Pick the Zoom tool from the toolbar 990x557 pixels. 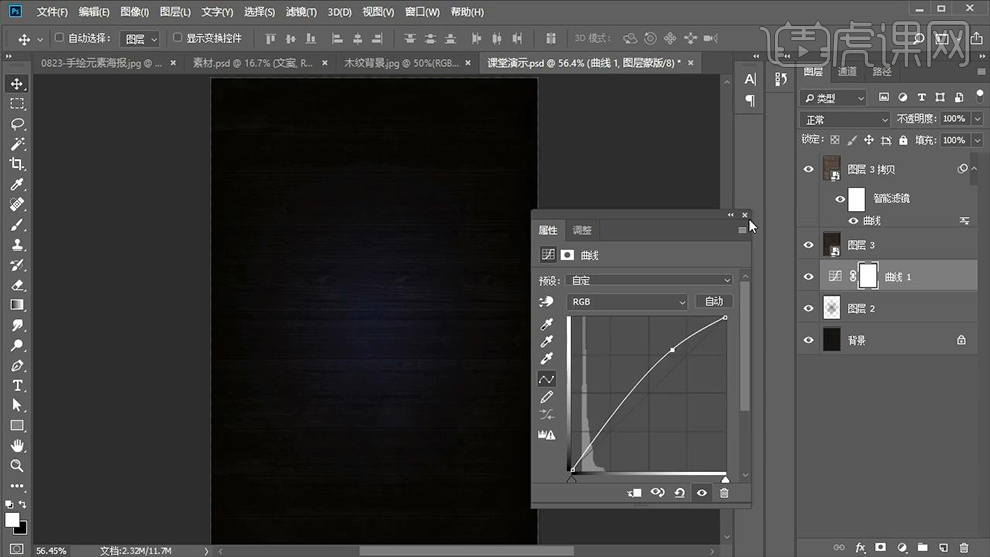tap(17, 466)
